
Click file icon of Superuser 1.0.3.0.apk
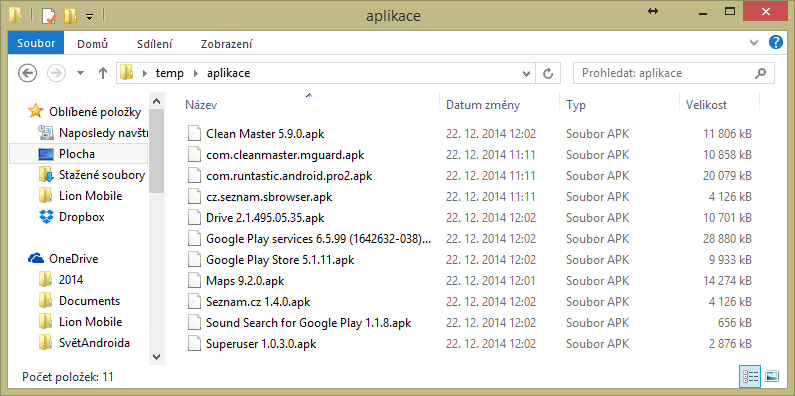pos(194,343)
